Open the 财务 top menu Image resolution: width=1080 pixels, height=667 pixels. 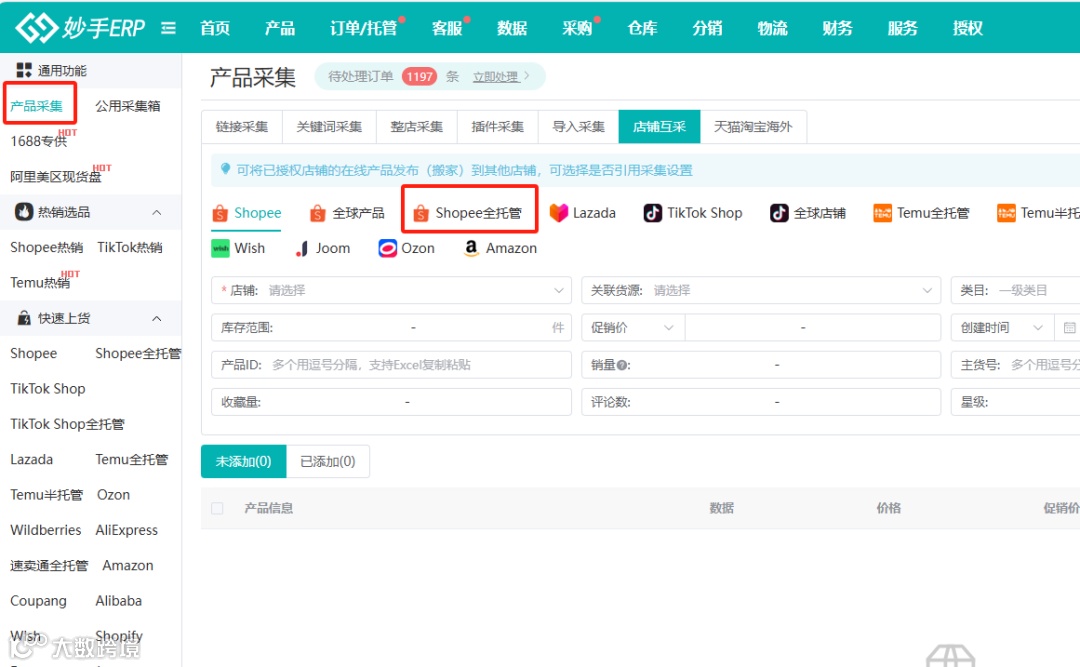[x=837, y=28]
